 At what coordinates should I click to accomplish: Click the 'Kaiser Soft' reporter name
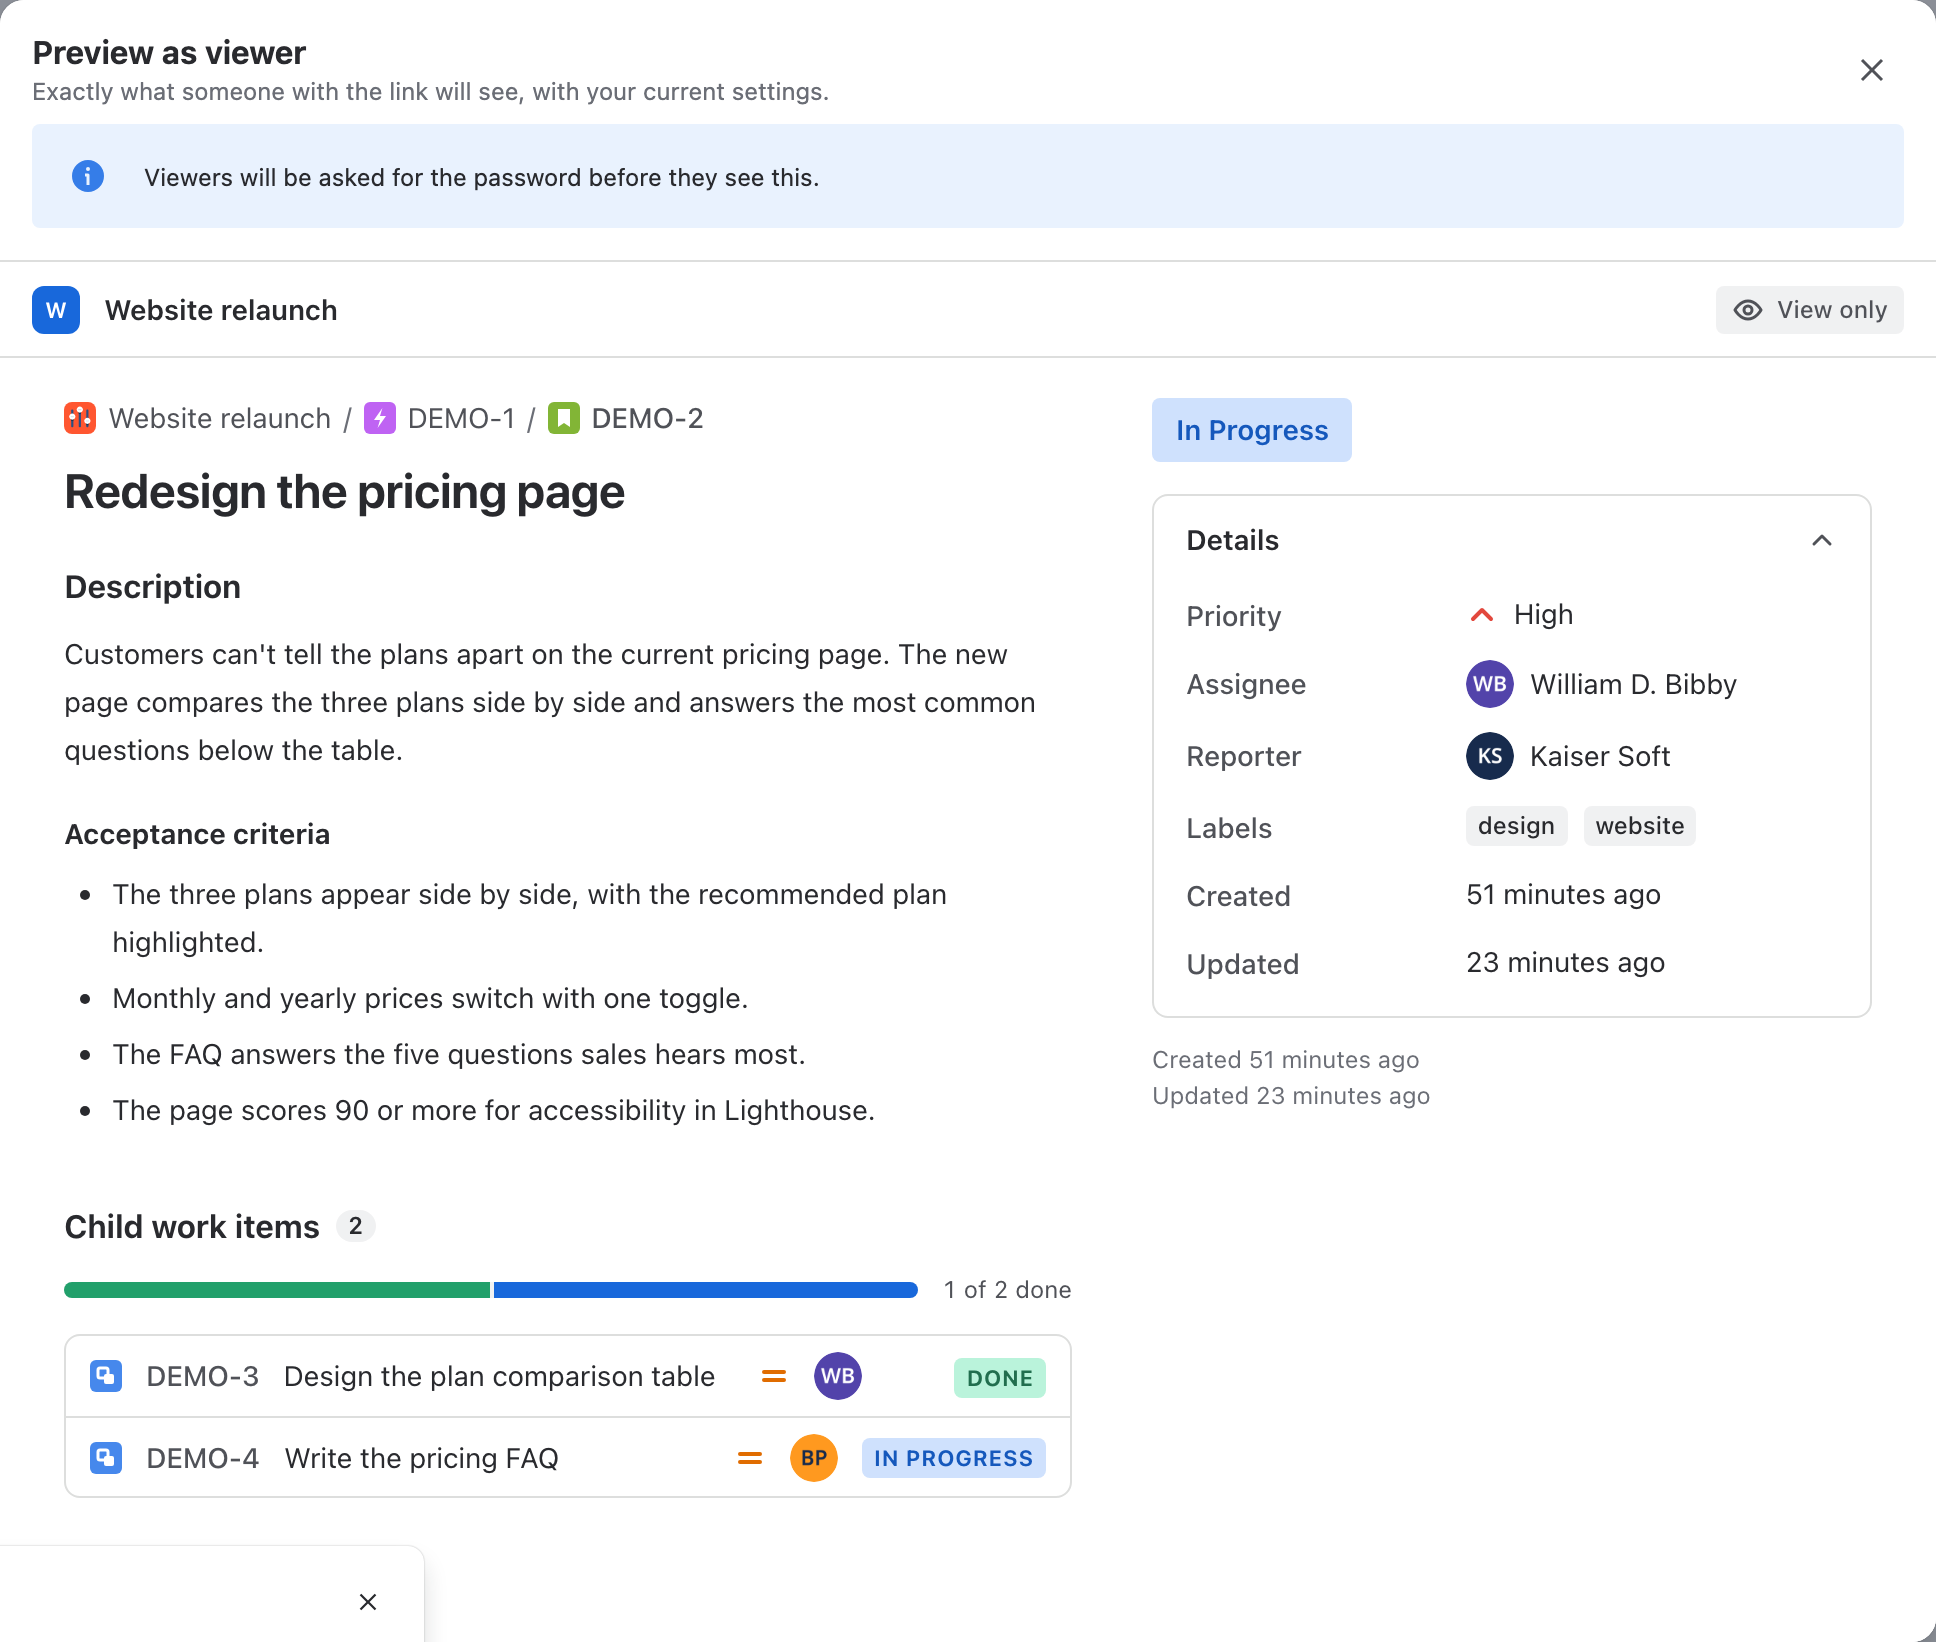[x=1600, y=756]
